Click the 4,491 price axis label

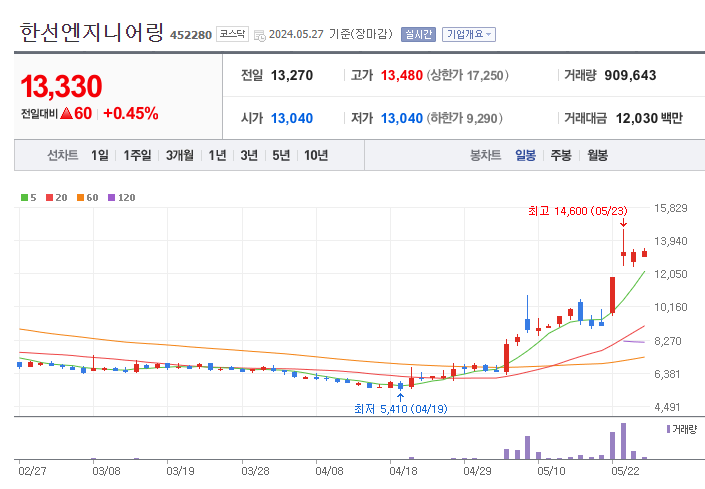(x=667, y=407)
